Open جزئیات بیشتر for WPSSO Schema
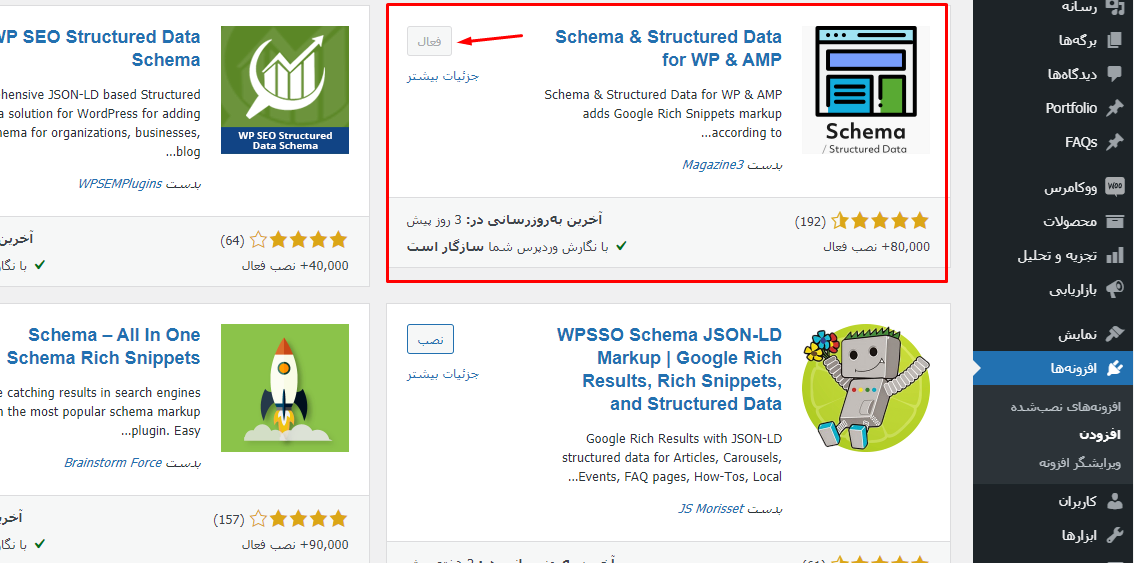Screen dimensions: 1134x563 [x=443, y=373]
